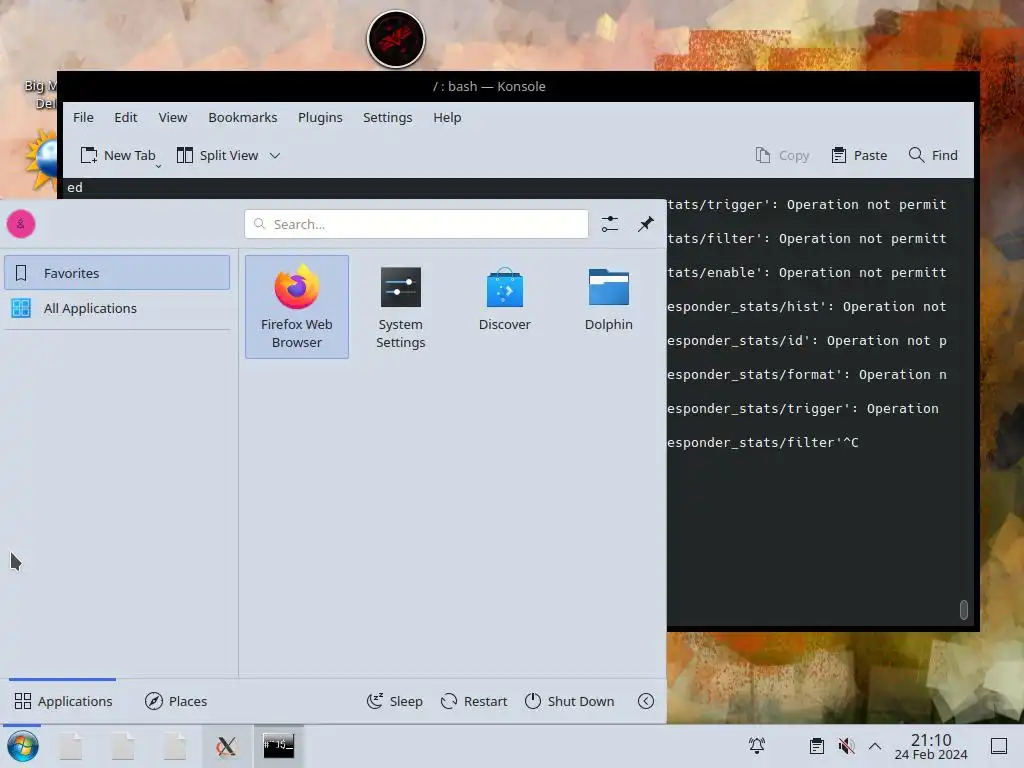The height and width of the screenshot is (768, 1024).
Task: Click the first blank document taskbar icon
Action: 71,746
